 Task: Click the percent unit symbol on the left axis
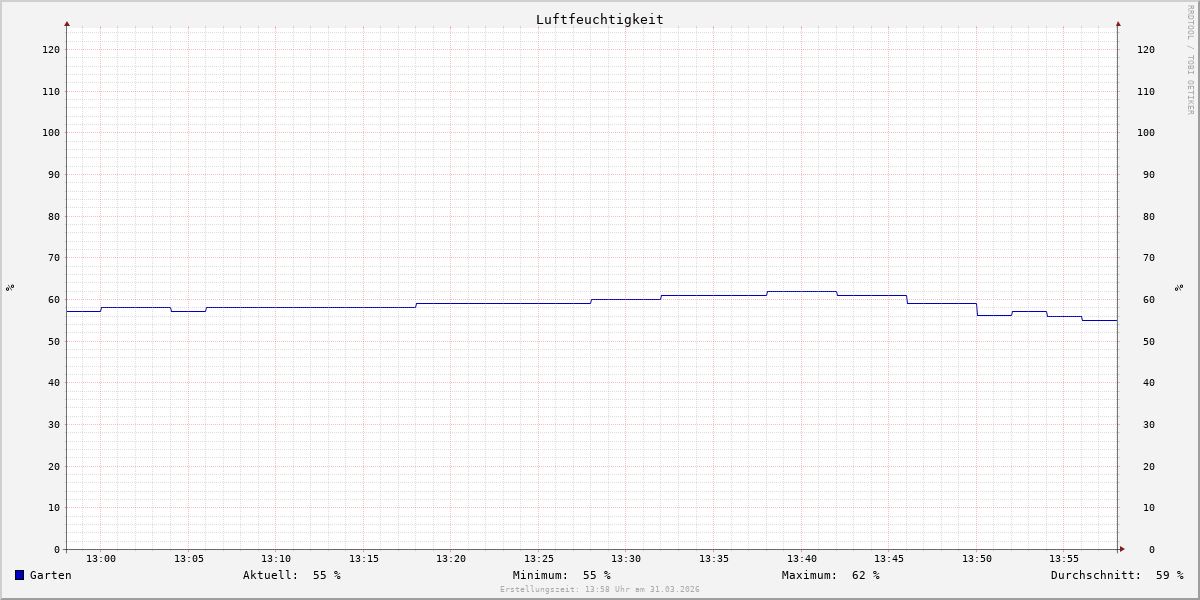pos(10,287)
